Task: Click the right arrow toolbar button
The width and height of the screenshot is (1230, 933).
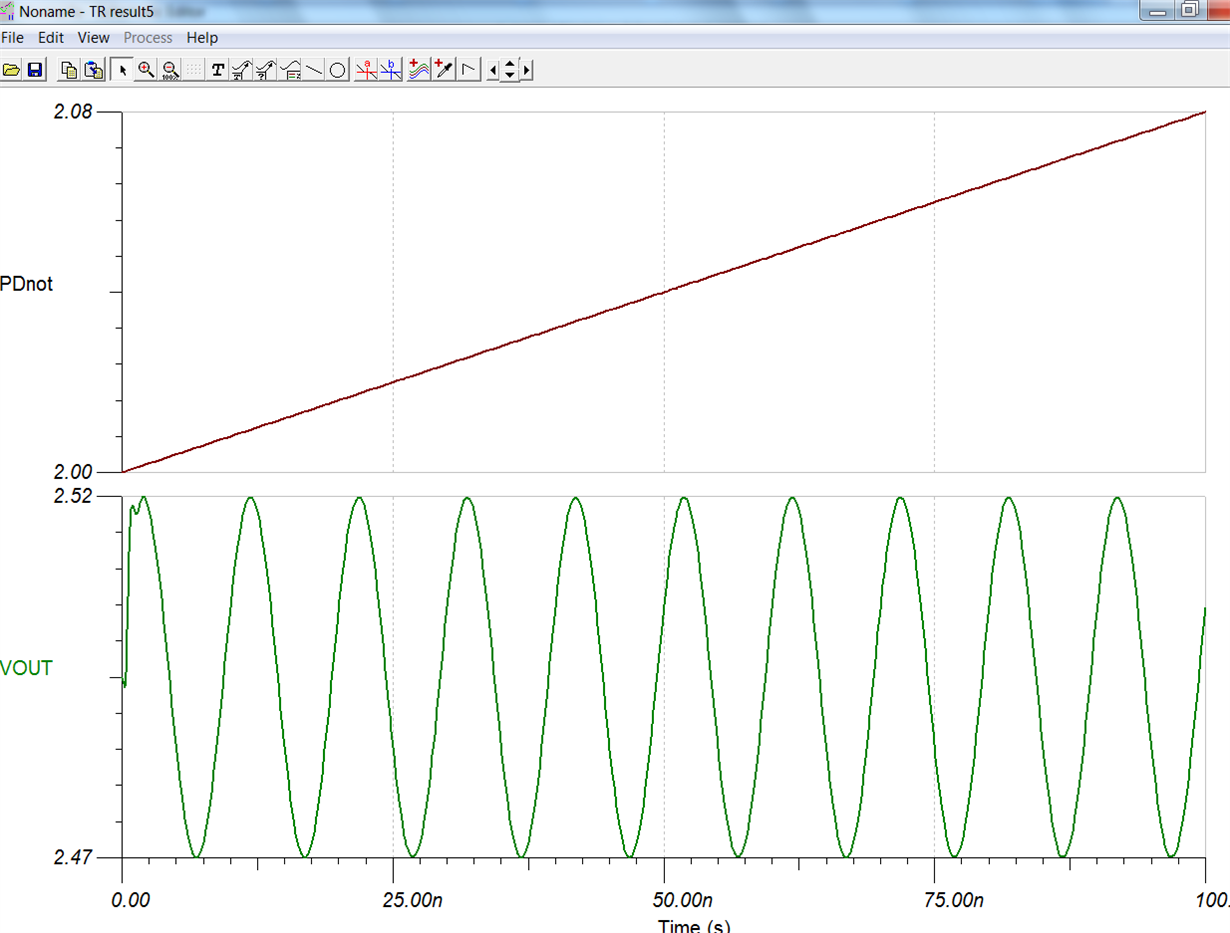Action: (527, 70)
